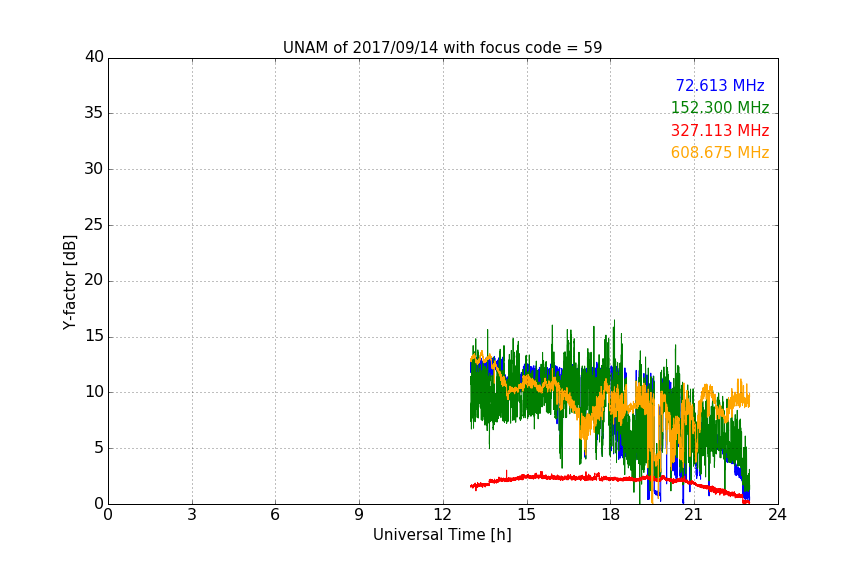Viewport: 864px width, 576px height.
Task: Select the green 152.300 MHz legend label
Action: [x=720, y=107]
